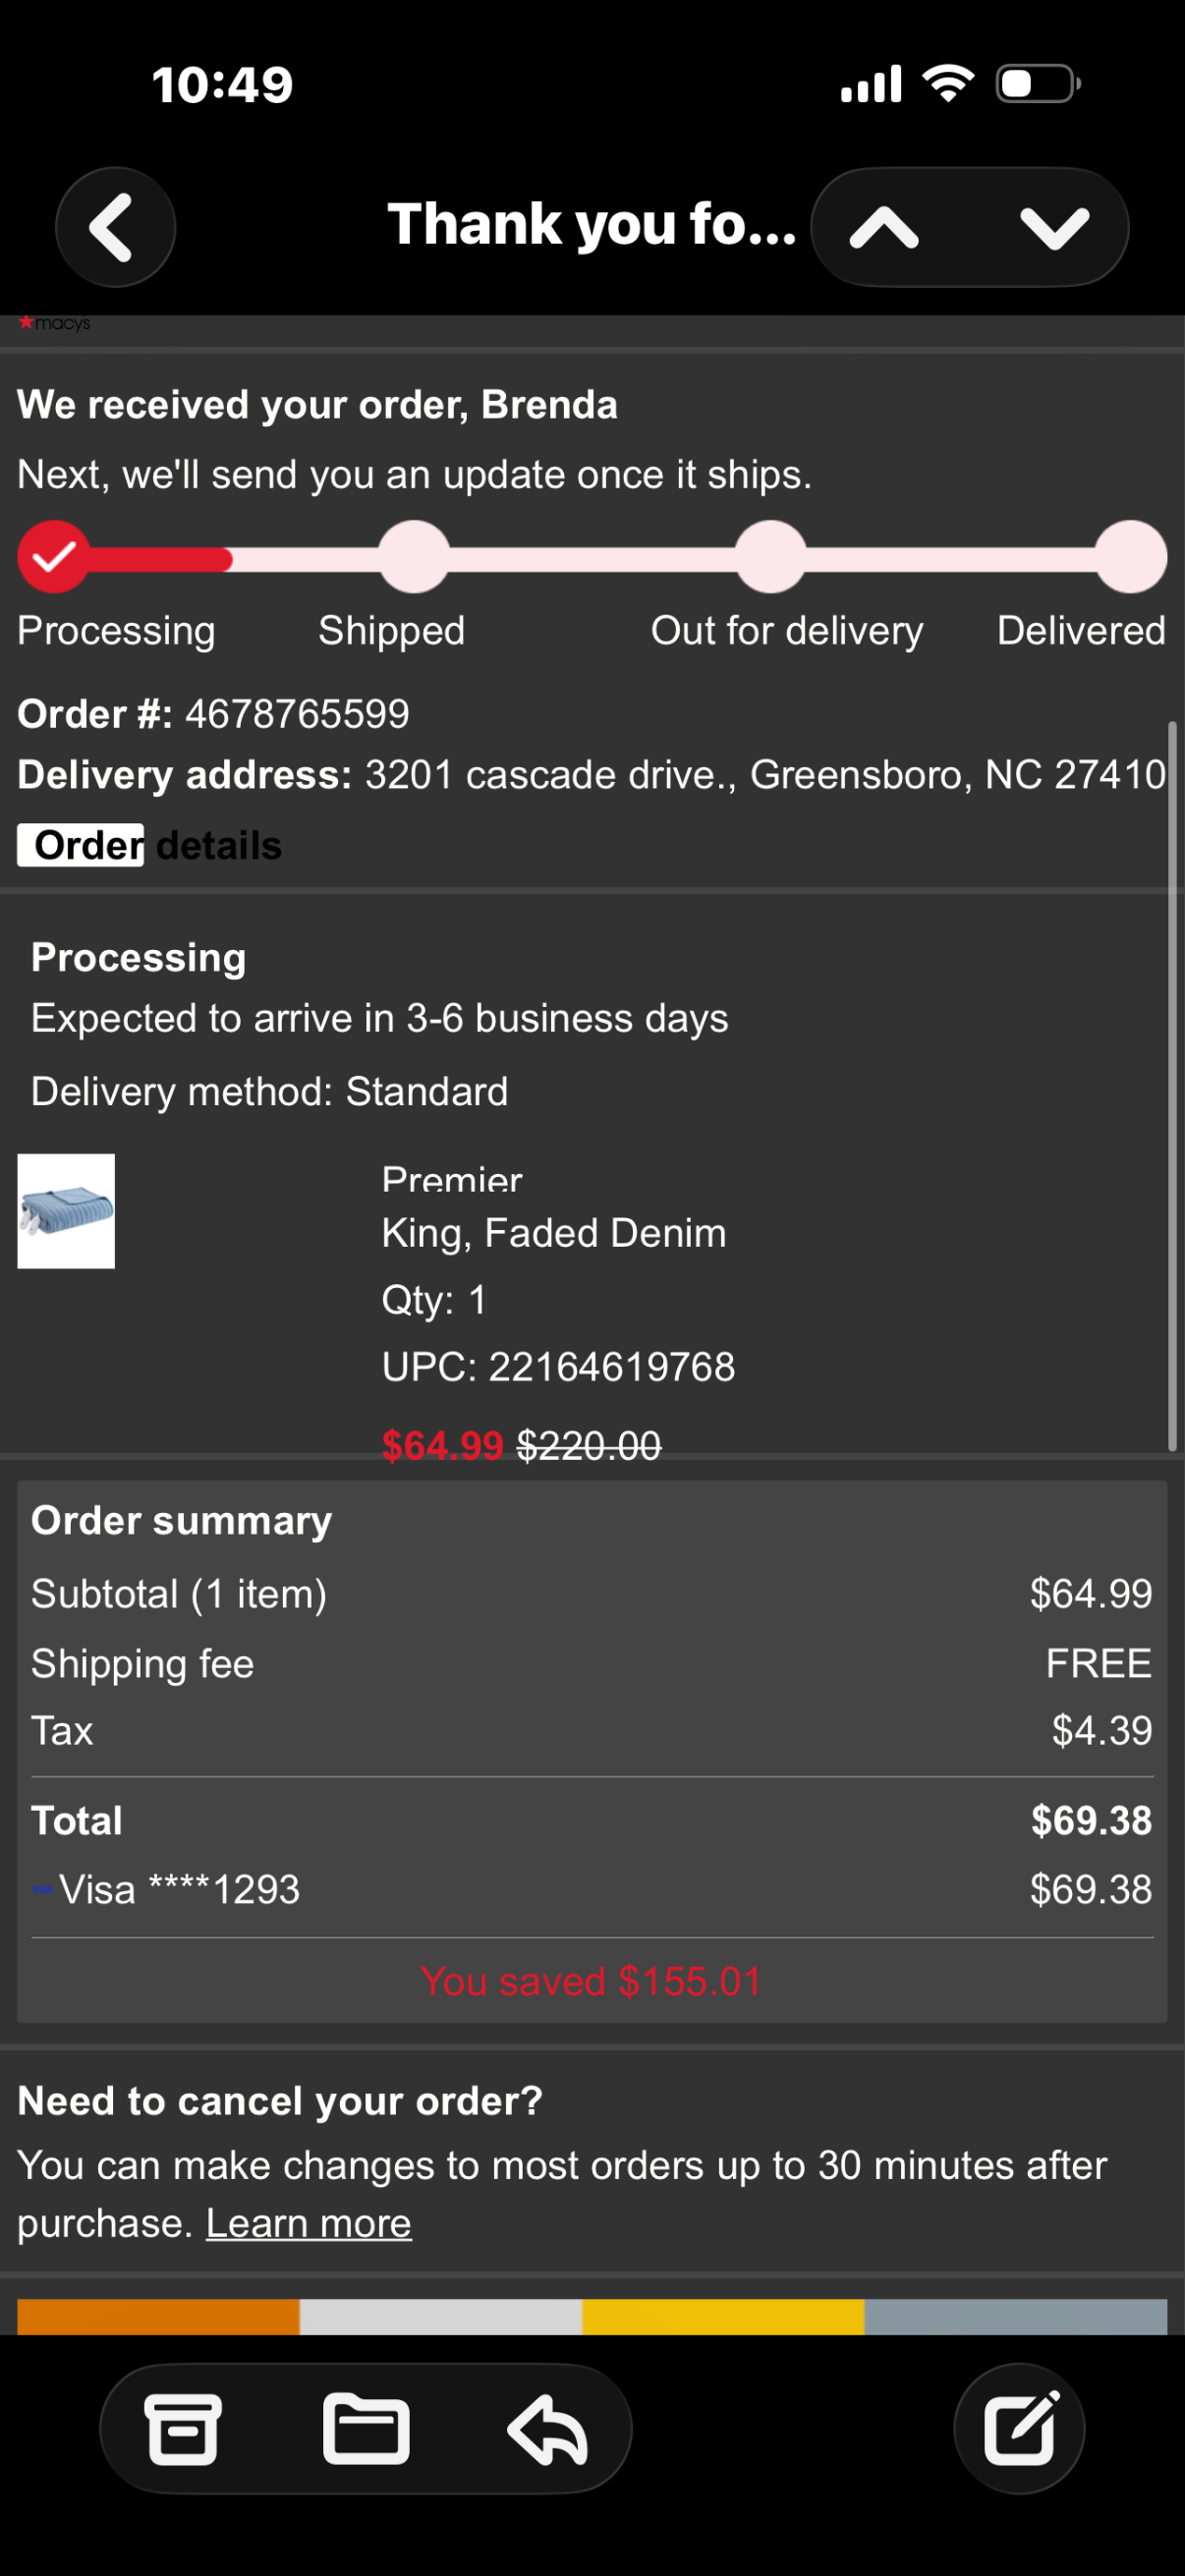Viewport: 1185px width, 2576px height.
Task: Reply using the reply arrow icon
Action: click(547, 2429)
